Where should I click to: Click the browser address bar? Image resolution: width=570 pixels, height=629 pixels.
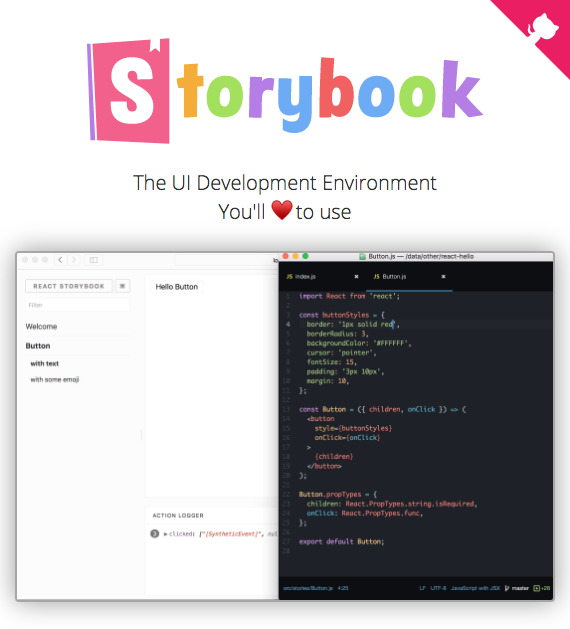click(x=227, y=260)
